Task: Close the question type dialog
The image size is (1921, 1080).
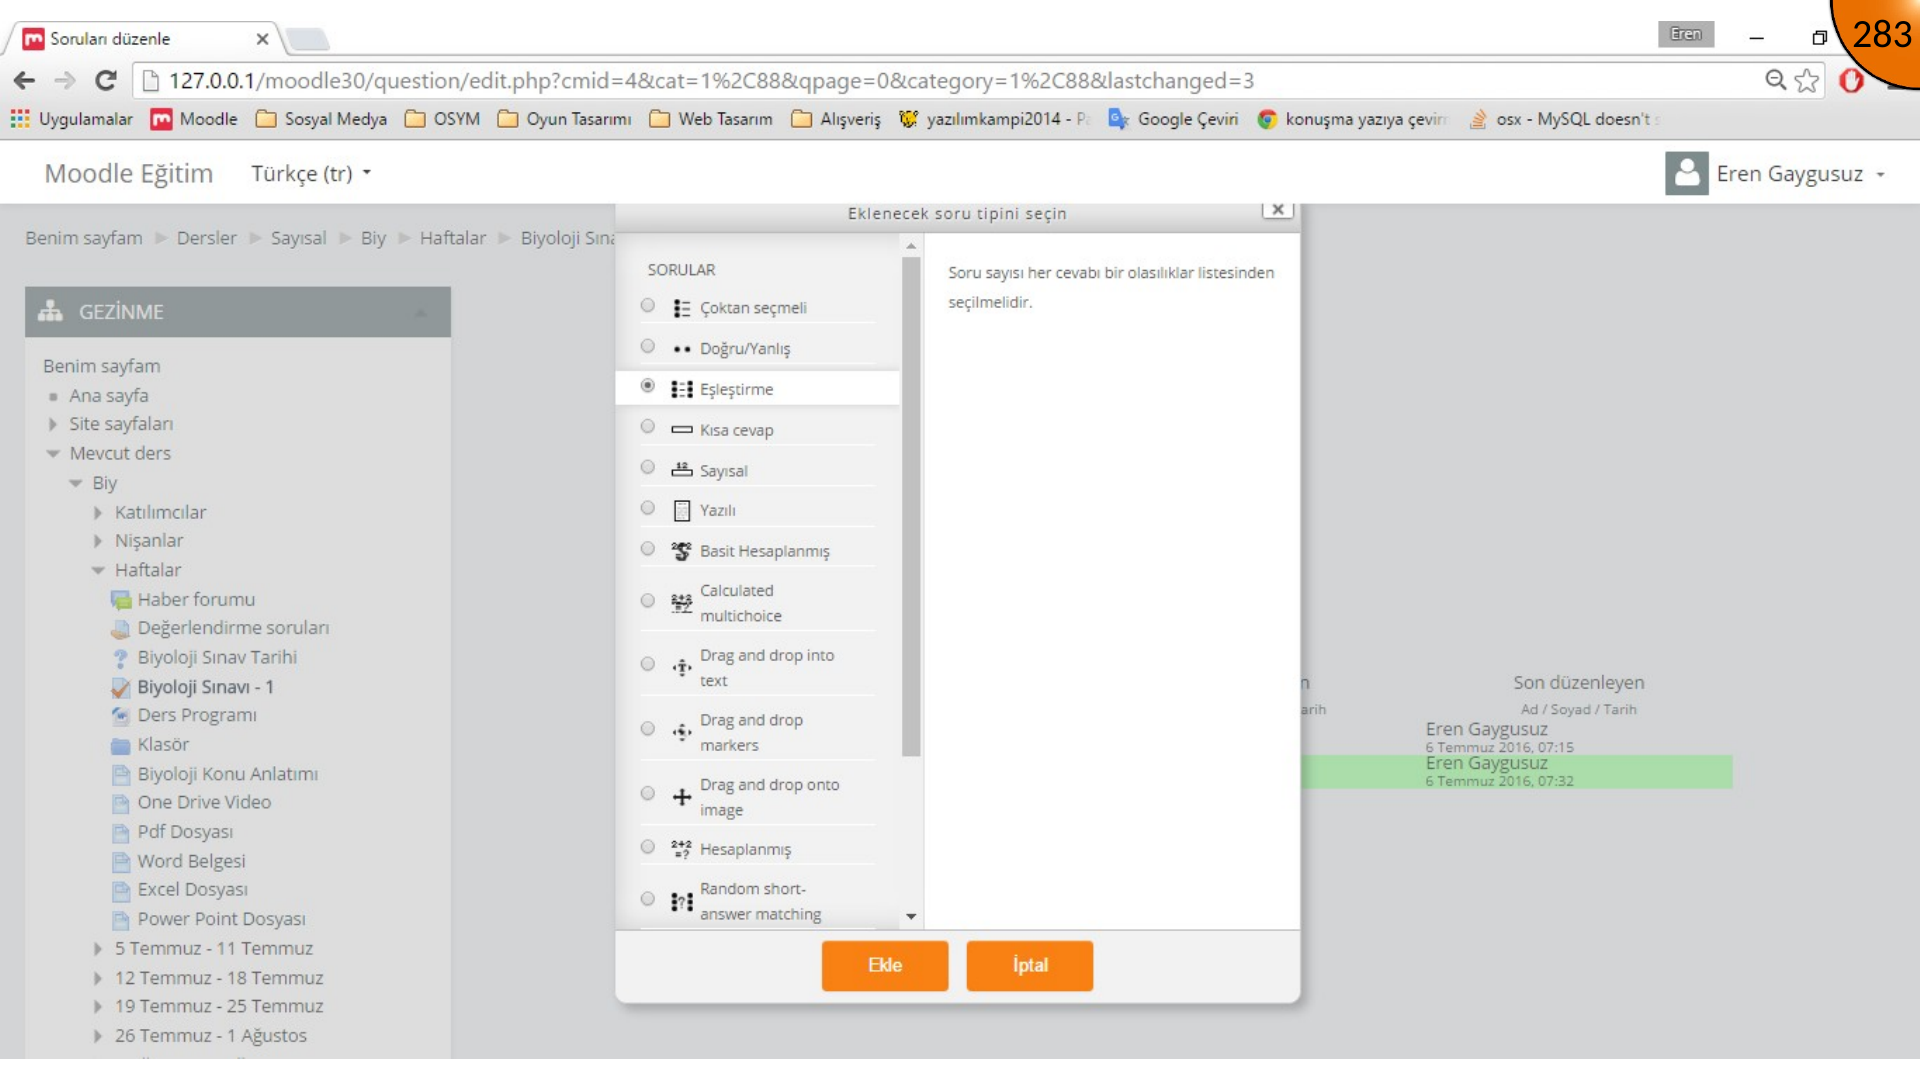Action: pyautogui.click(x=1277, y=210)
